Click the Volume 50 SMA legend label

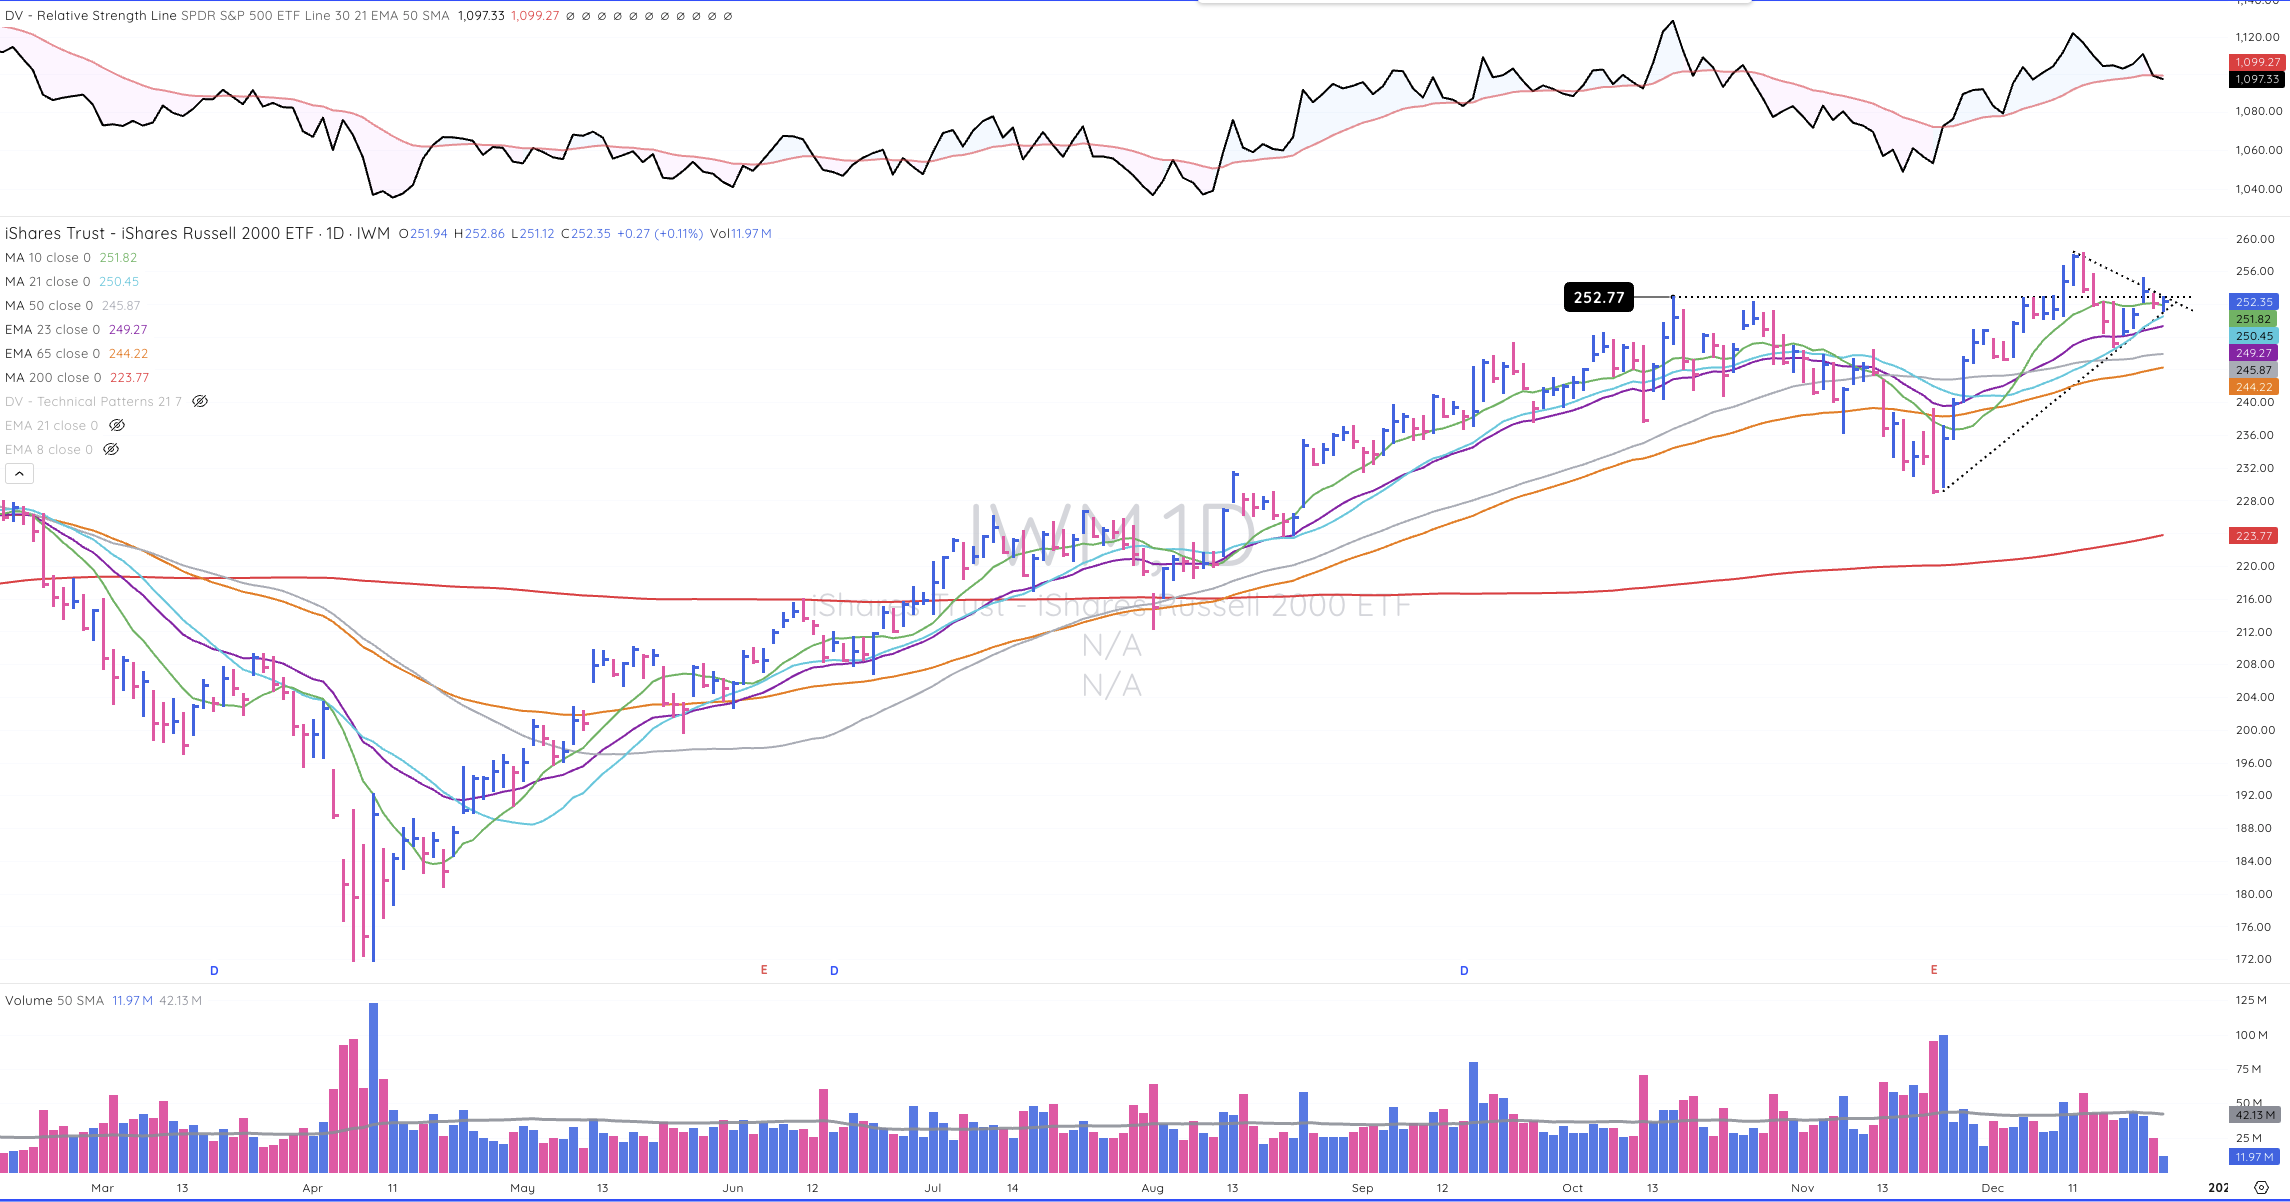(54, 1001)
